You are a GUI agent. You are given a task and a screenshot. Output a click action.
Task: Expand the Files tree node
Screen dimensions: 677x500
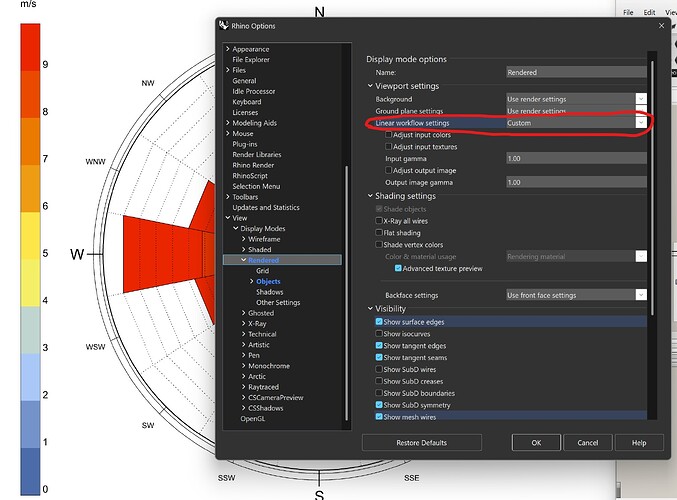[x=228, y=70]
